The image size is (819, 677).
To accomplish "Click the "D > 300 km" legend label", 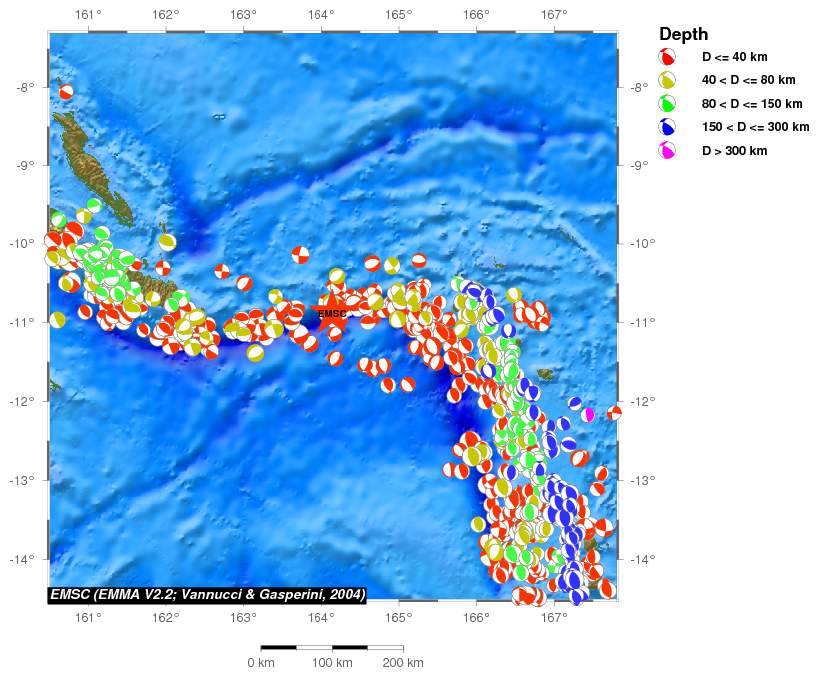I will (x=734, y=151).
